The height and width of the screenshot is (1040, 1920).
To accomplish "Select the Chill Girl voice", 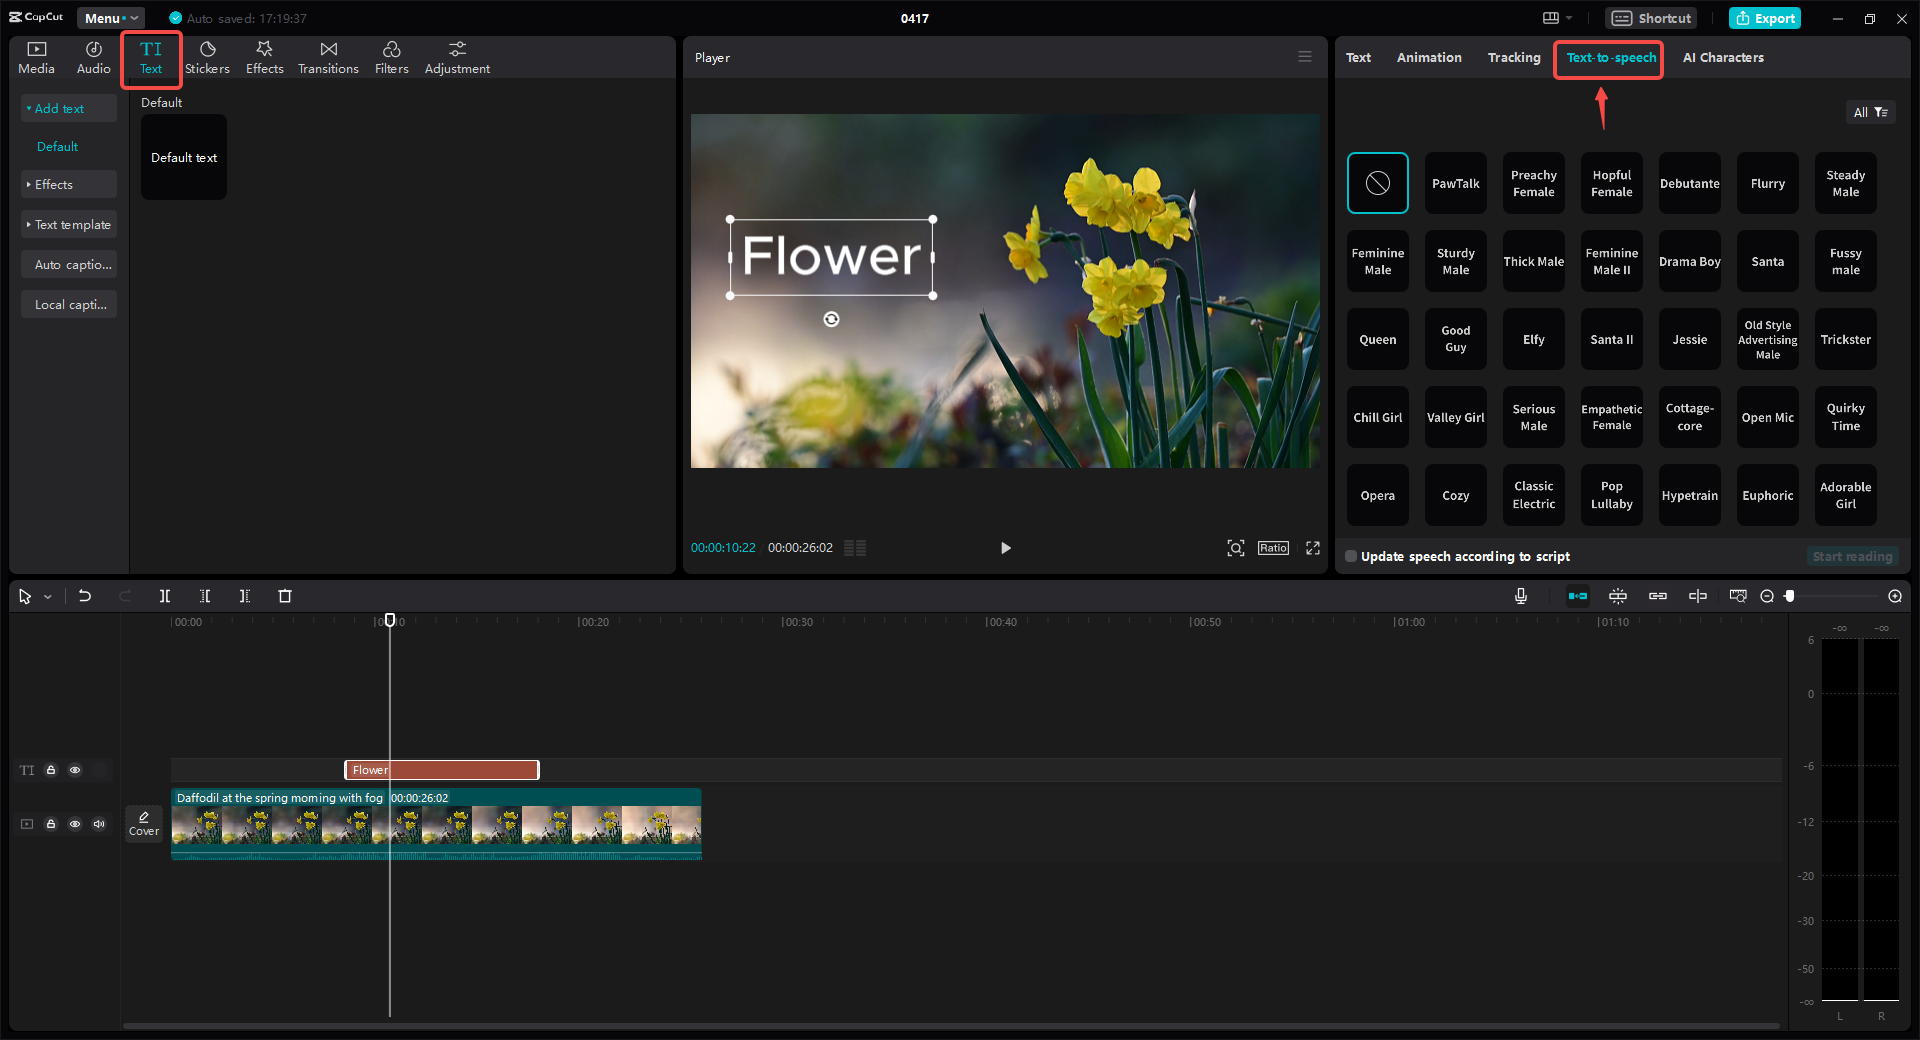I will pos(1377,418).
